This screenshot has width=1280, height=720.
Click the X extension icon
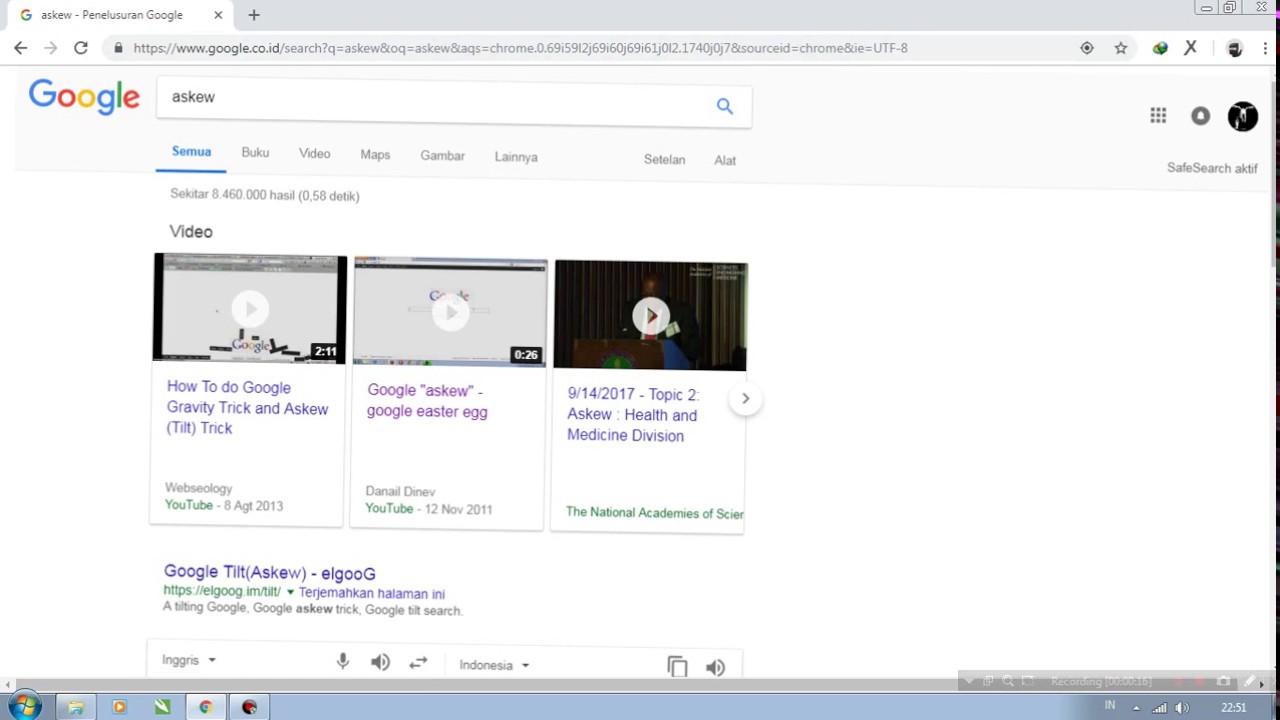[x=1190, y=48]
